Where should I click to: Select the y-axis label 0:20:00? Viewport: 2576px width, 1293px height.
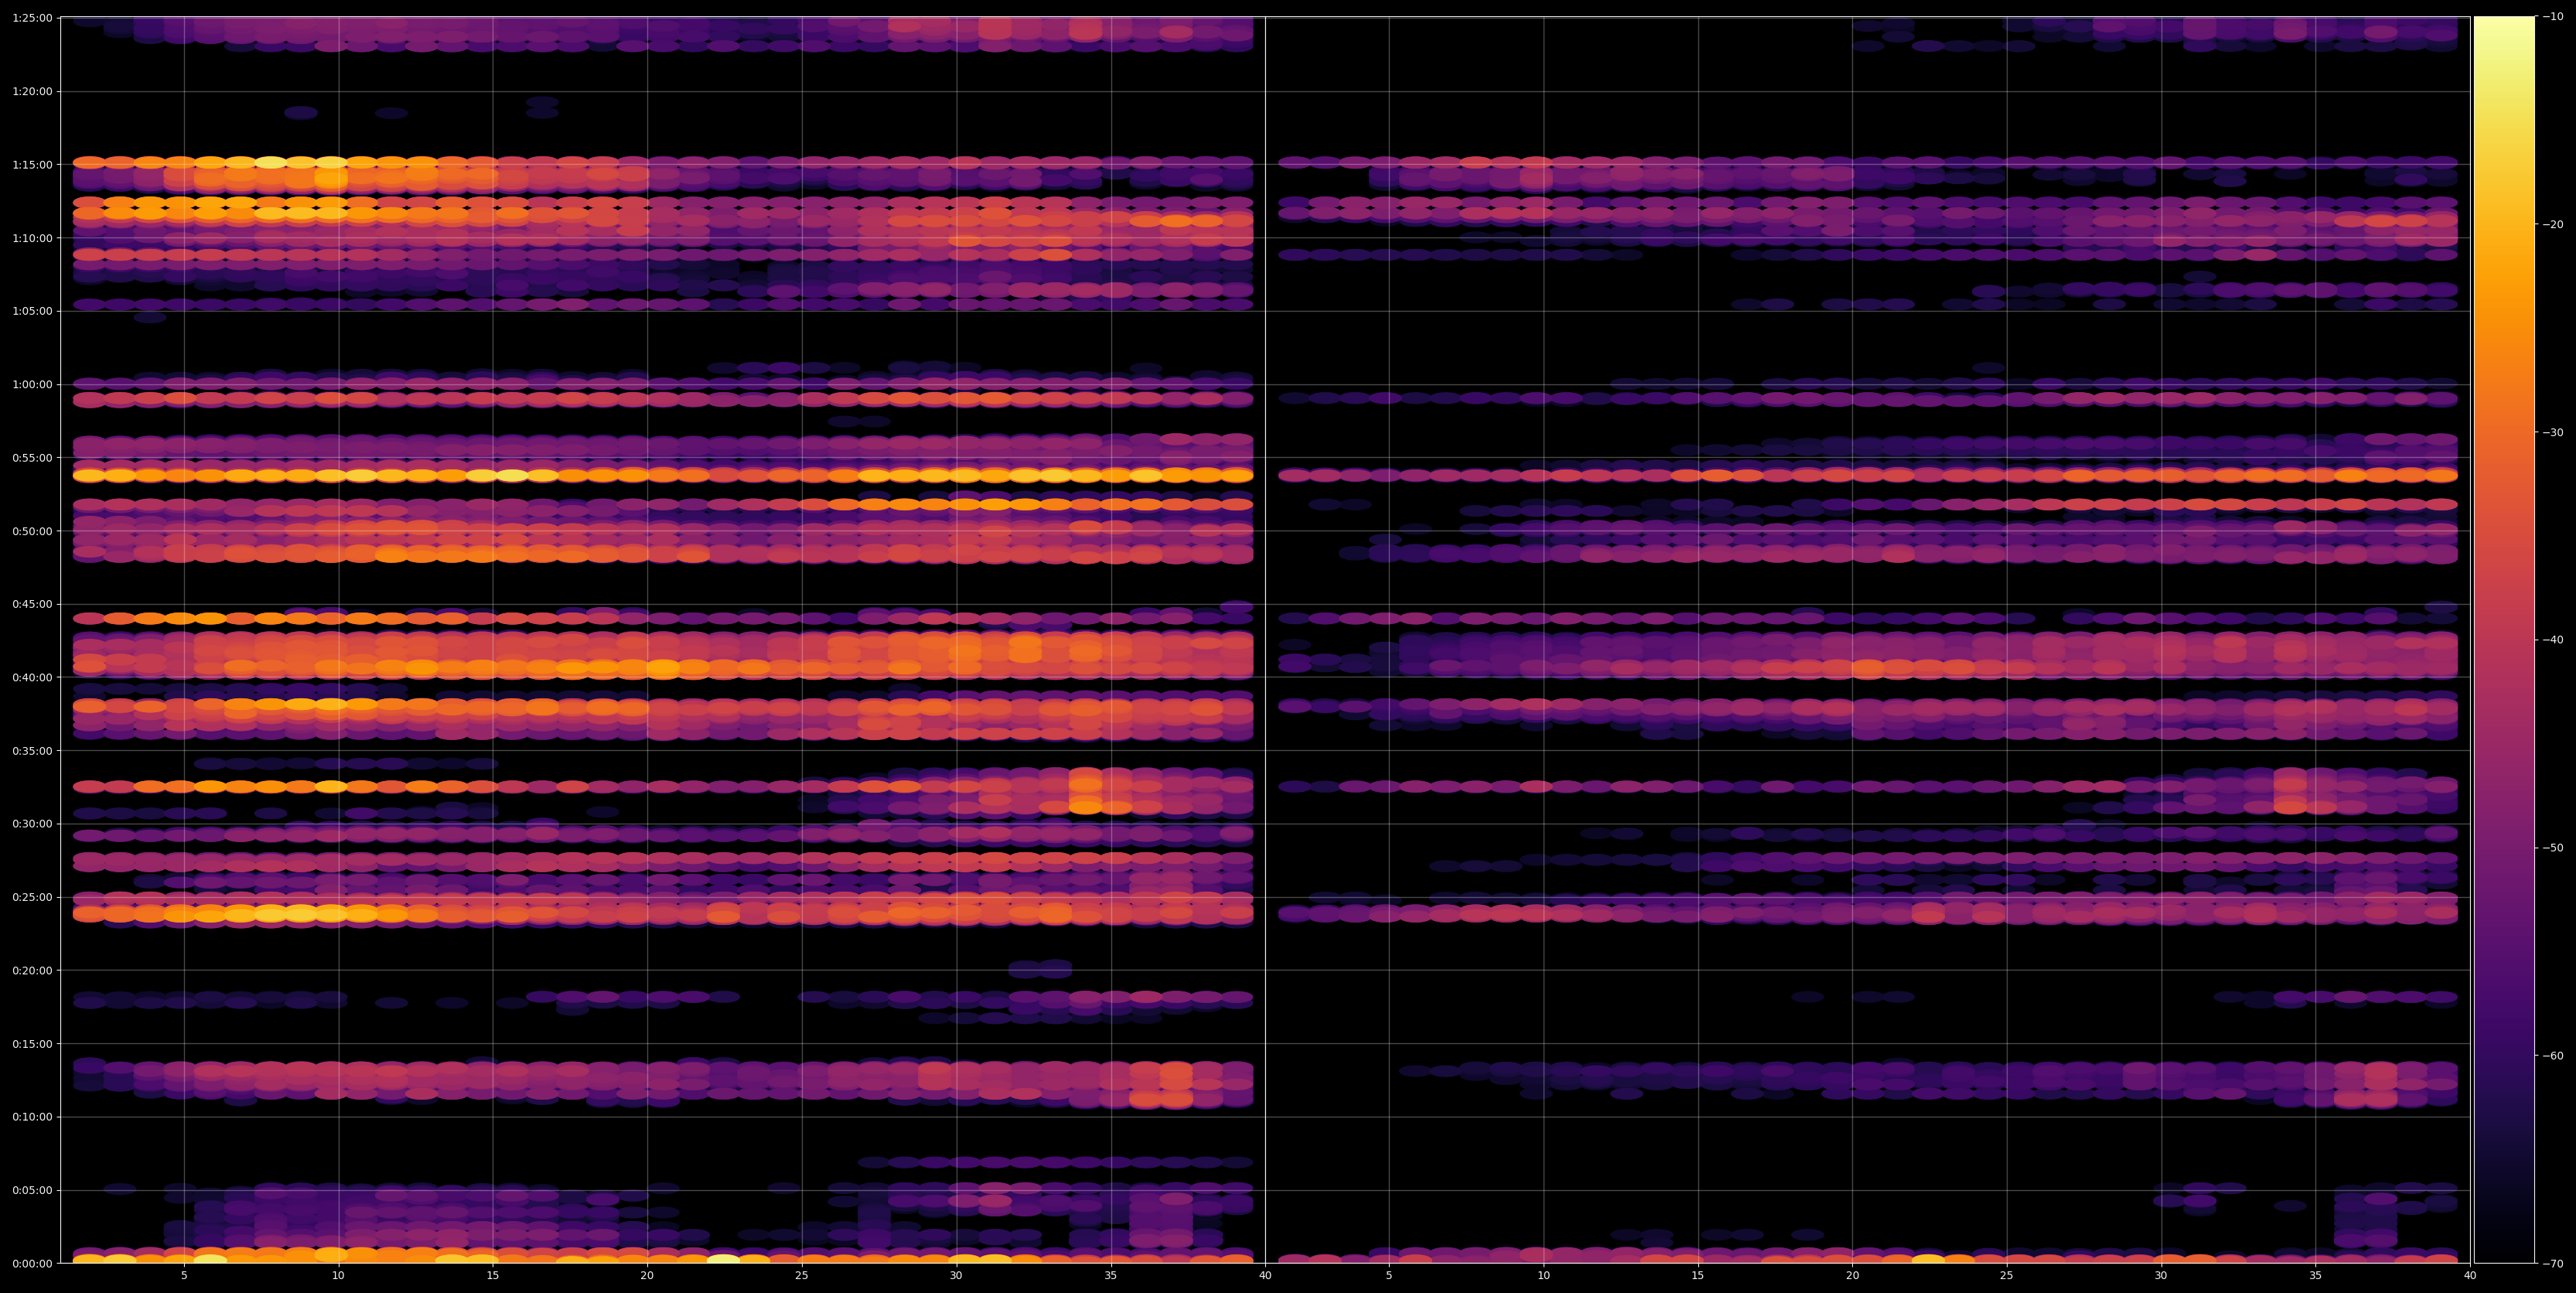point(32,970)
